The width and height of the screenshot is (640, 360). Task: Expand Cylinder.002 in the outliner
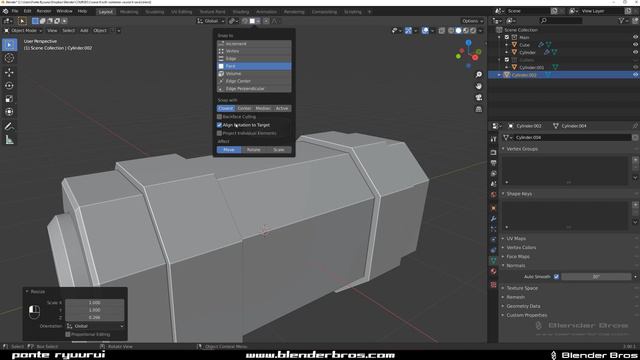click(x=499, y=75)
